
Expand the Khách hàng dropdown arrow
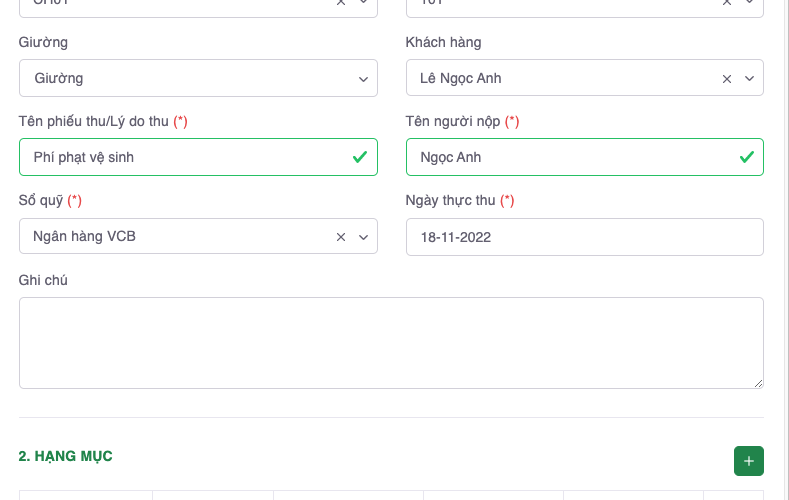click(750, 78)
